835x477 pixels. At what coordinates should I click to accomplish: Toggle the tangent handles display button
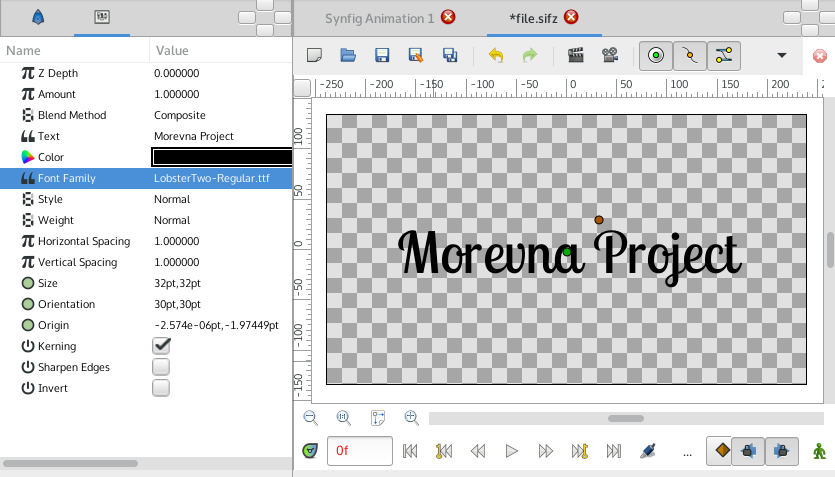[724, 55]
